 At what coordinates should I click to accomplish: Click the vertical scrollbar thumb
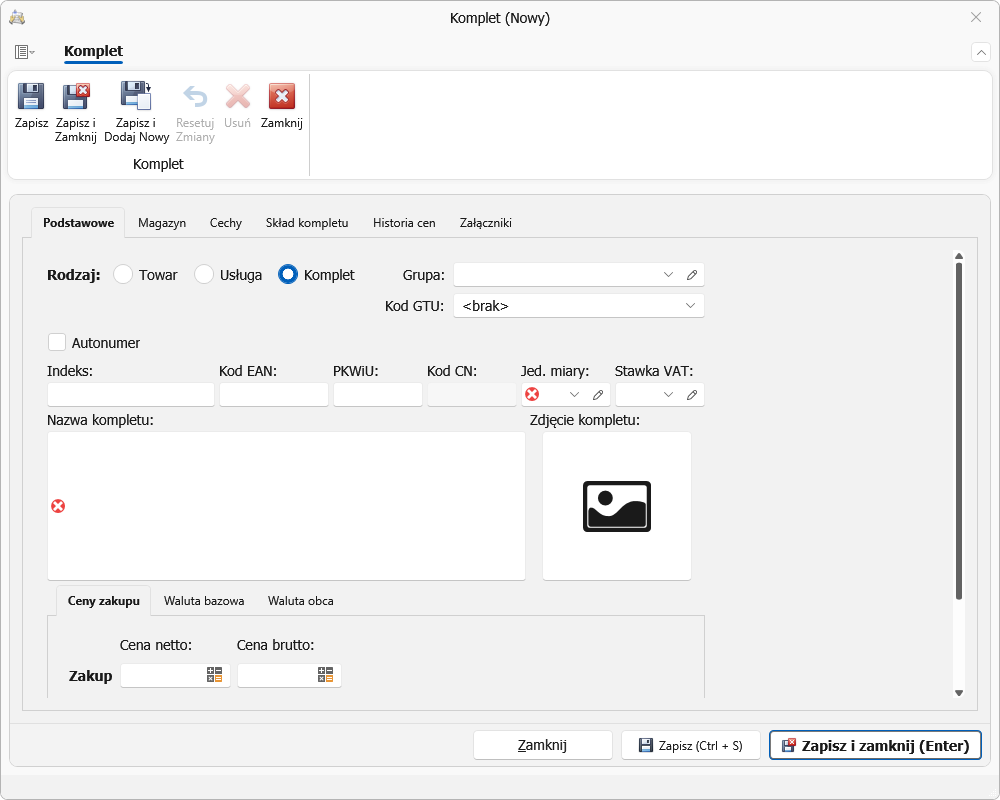click(959, 431)
